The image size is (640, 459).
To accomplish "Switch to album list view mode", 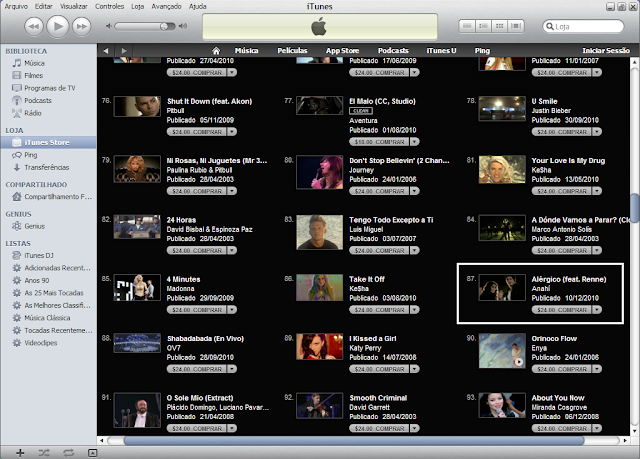I will (x=483, y=26).
